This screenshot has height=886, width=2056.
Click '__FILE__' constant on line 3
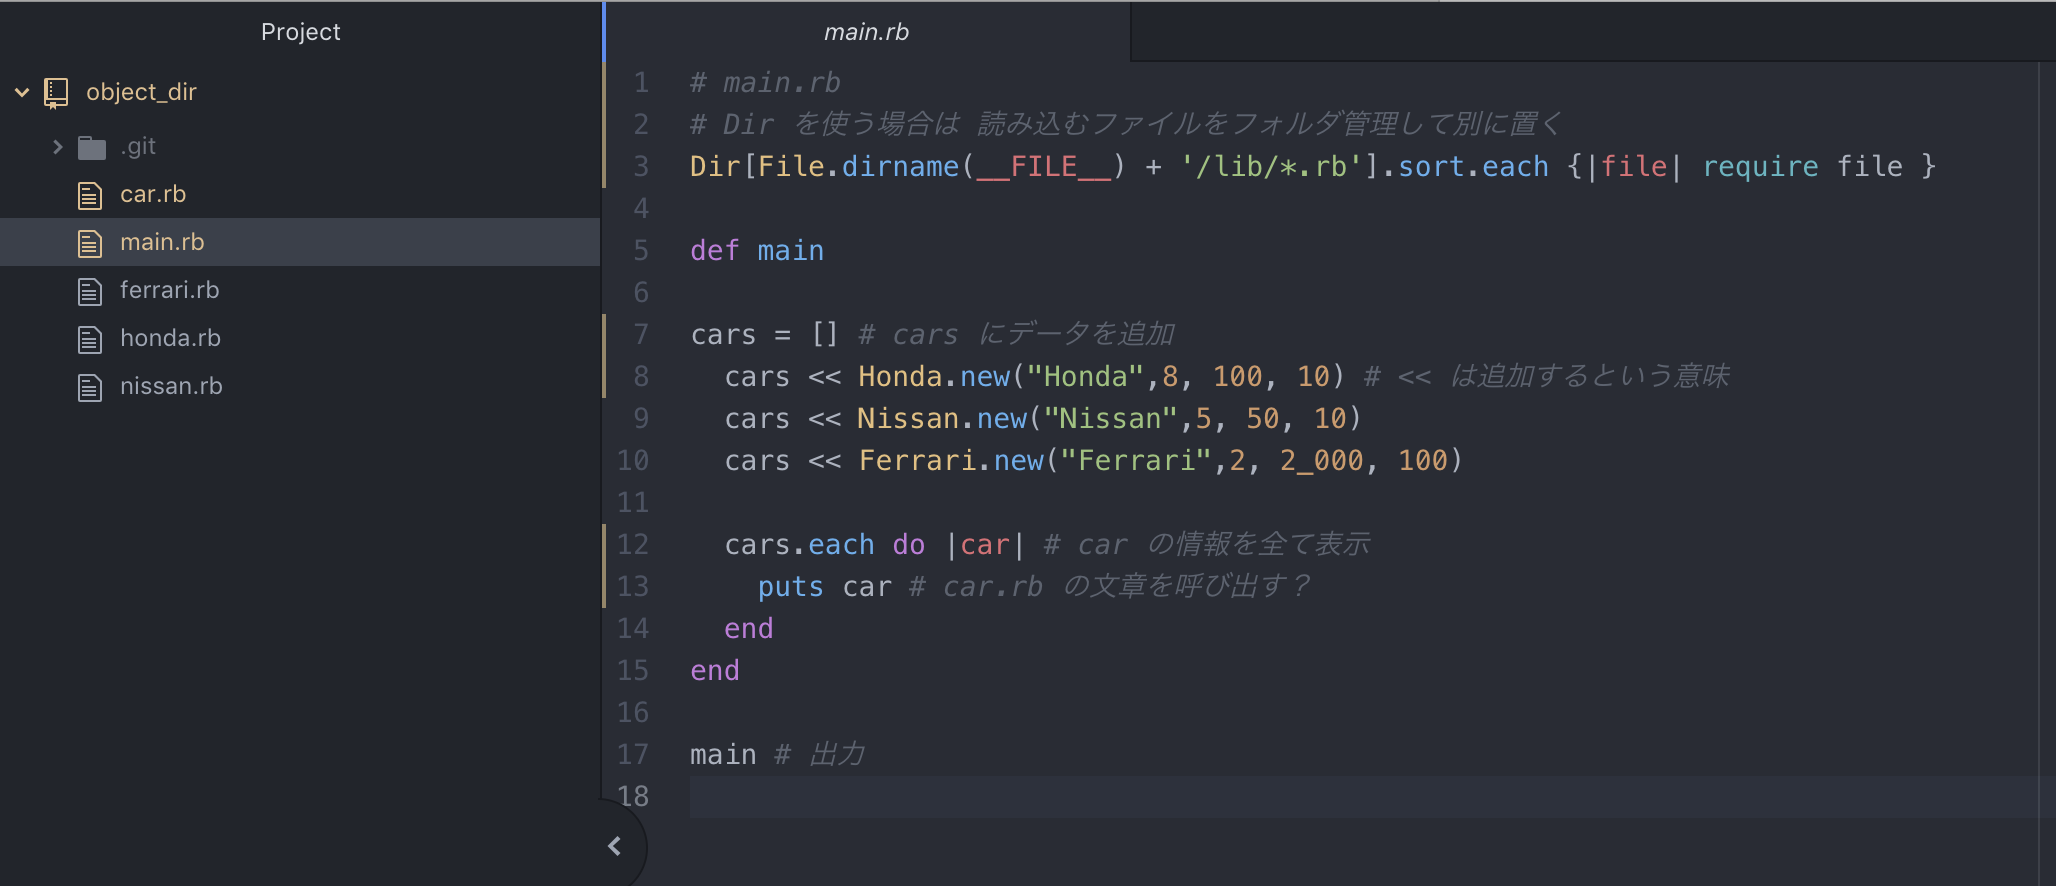(x=1043, y=166)
